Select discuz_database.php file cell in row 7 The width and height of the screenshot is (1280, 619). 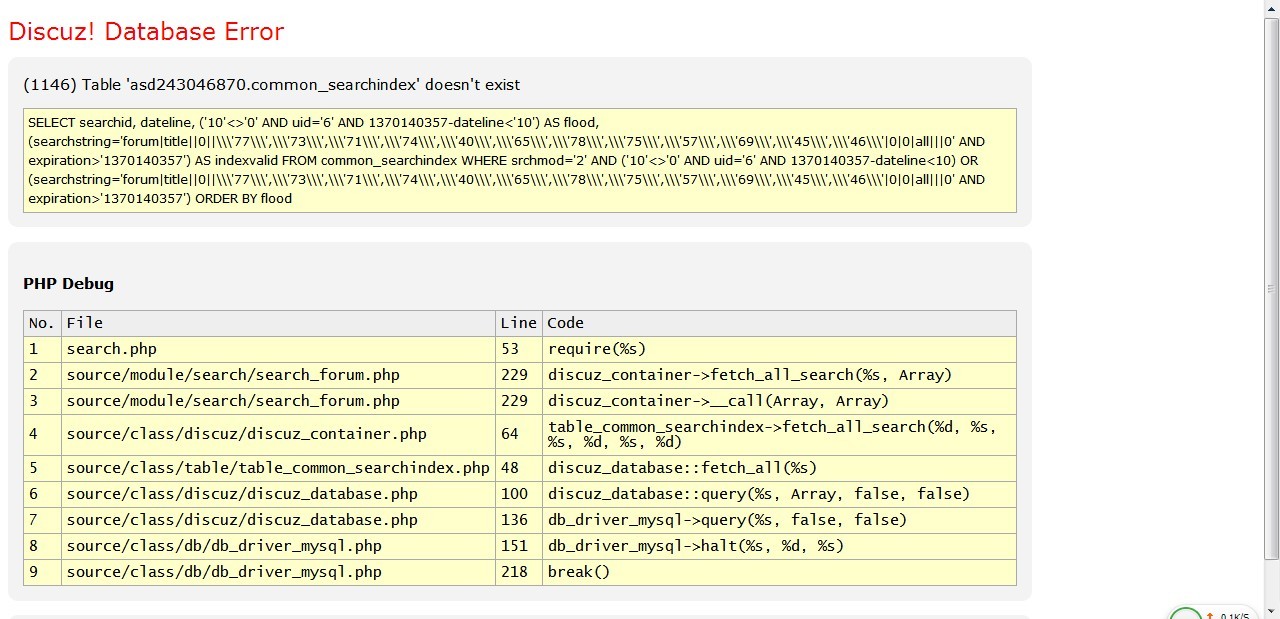(278, 520)
